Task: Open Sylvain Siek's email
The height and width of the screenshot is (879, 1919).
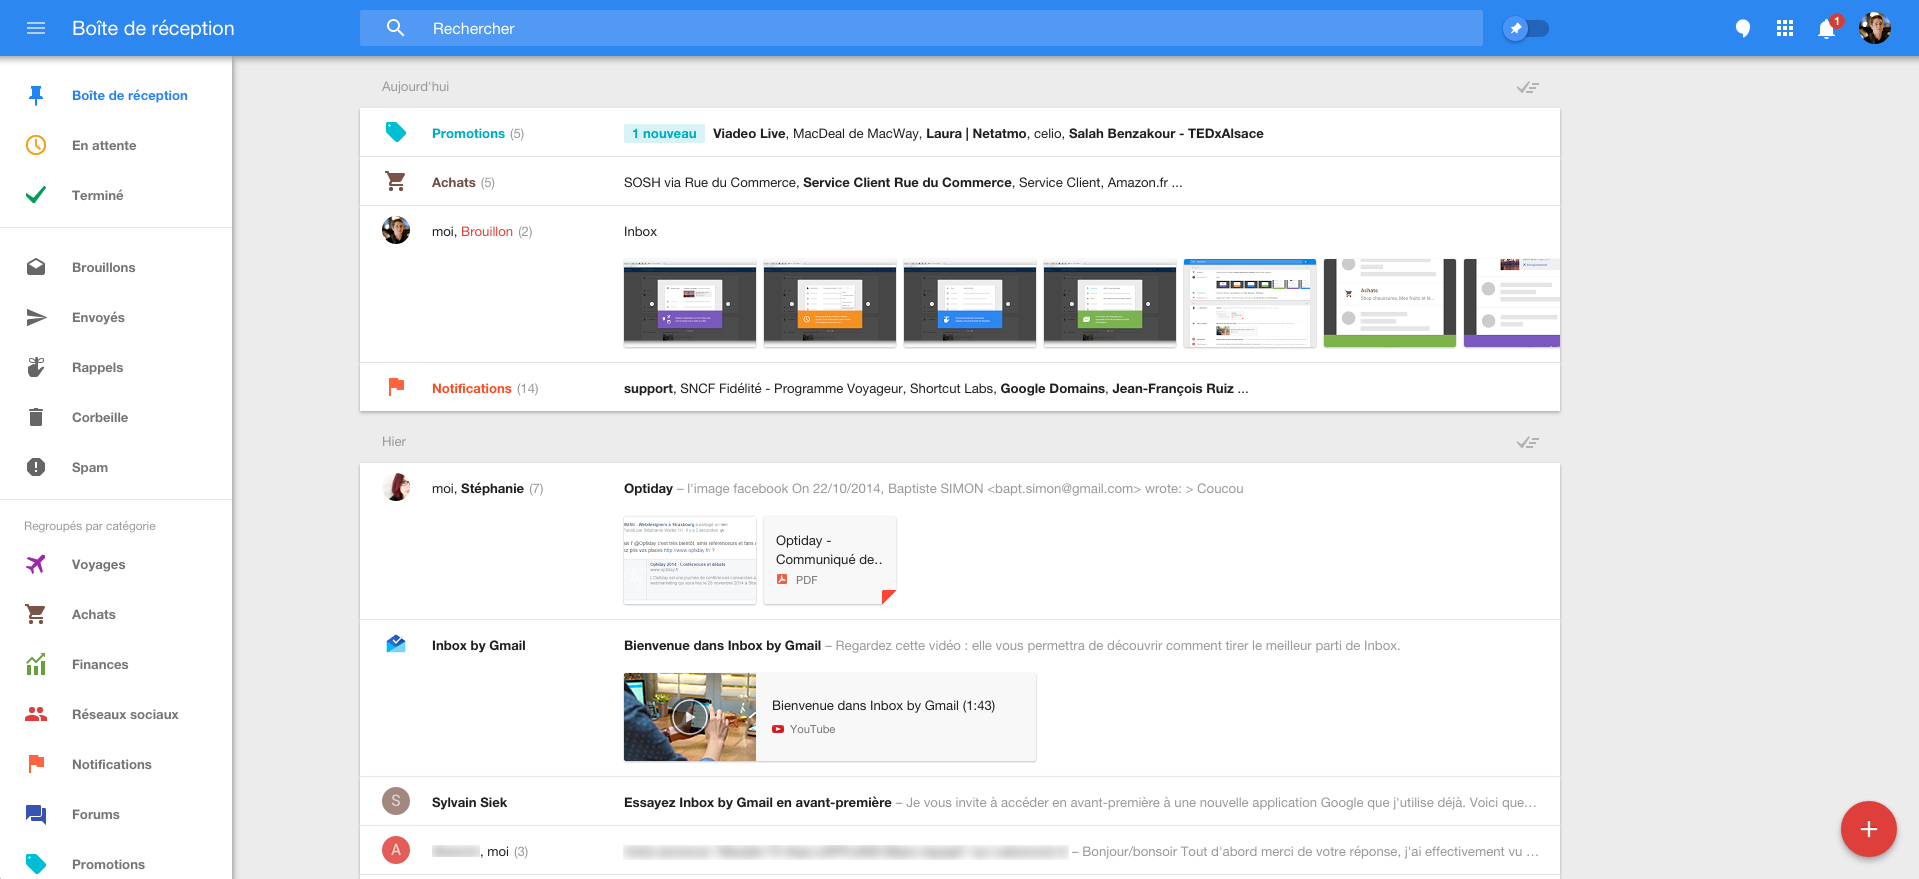Action: click(x=960, y=802)
